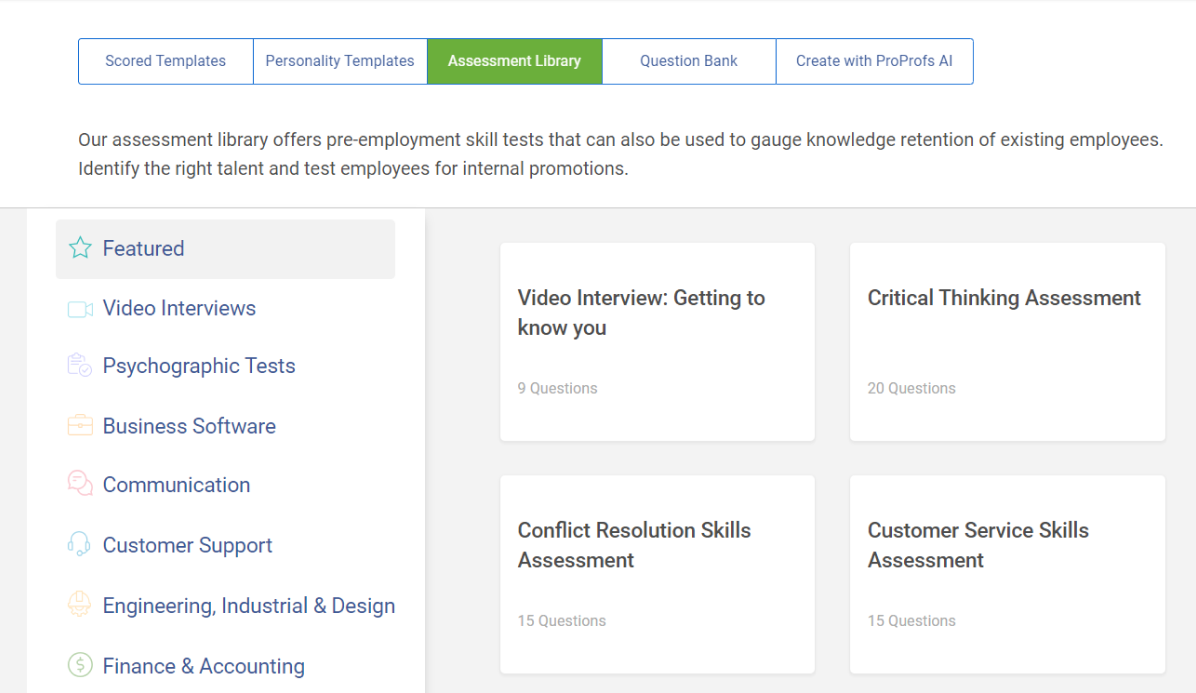
Task: Click the video camera icon for Video Interviews
Action: click(80, 309)
